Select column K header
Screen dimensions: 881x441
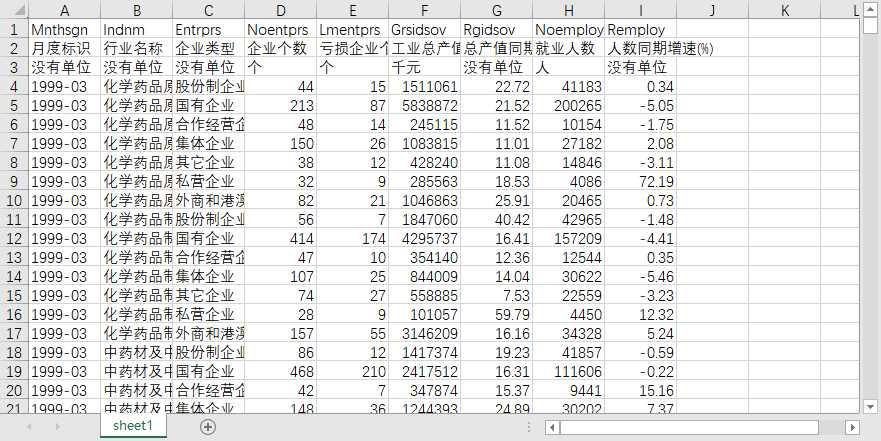[784, 10]
